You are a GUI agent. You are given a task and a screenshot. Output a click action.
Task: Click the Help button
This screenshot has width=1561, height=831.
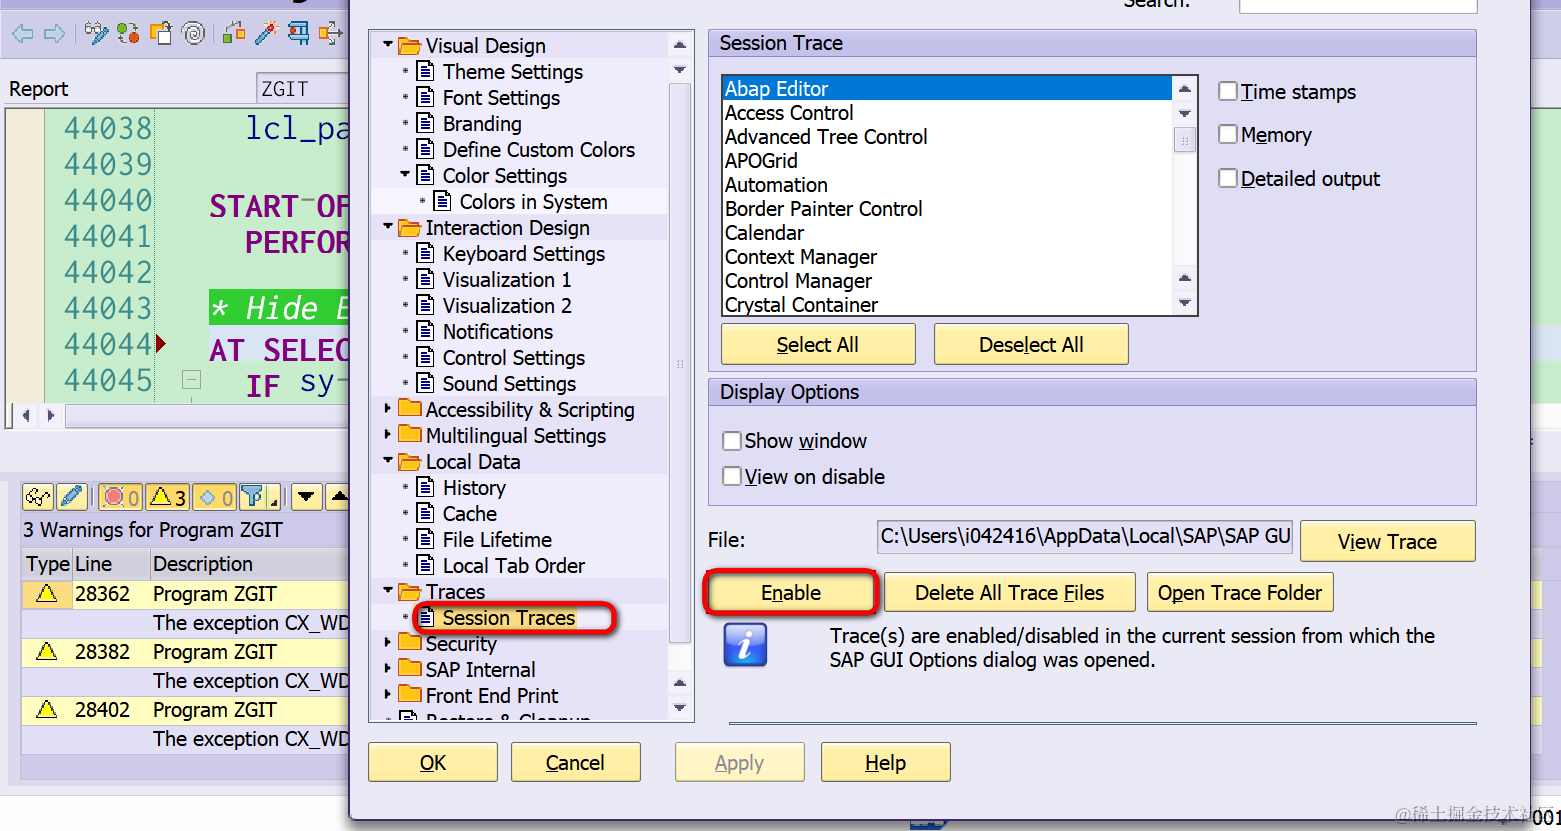[885, 763]
